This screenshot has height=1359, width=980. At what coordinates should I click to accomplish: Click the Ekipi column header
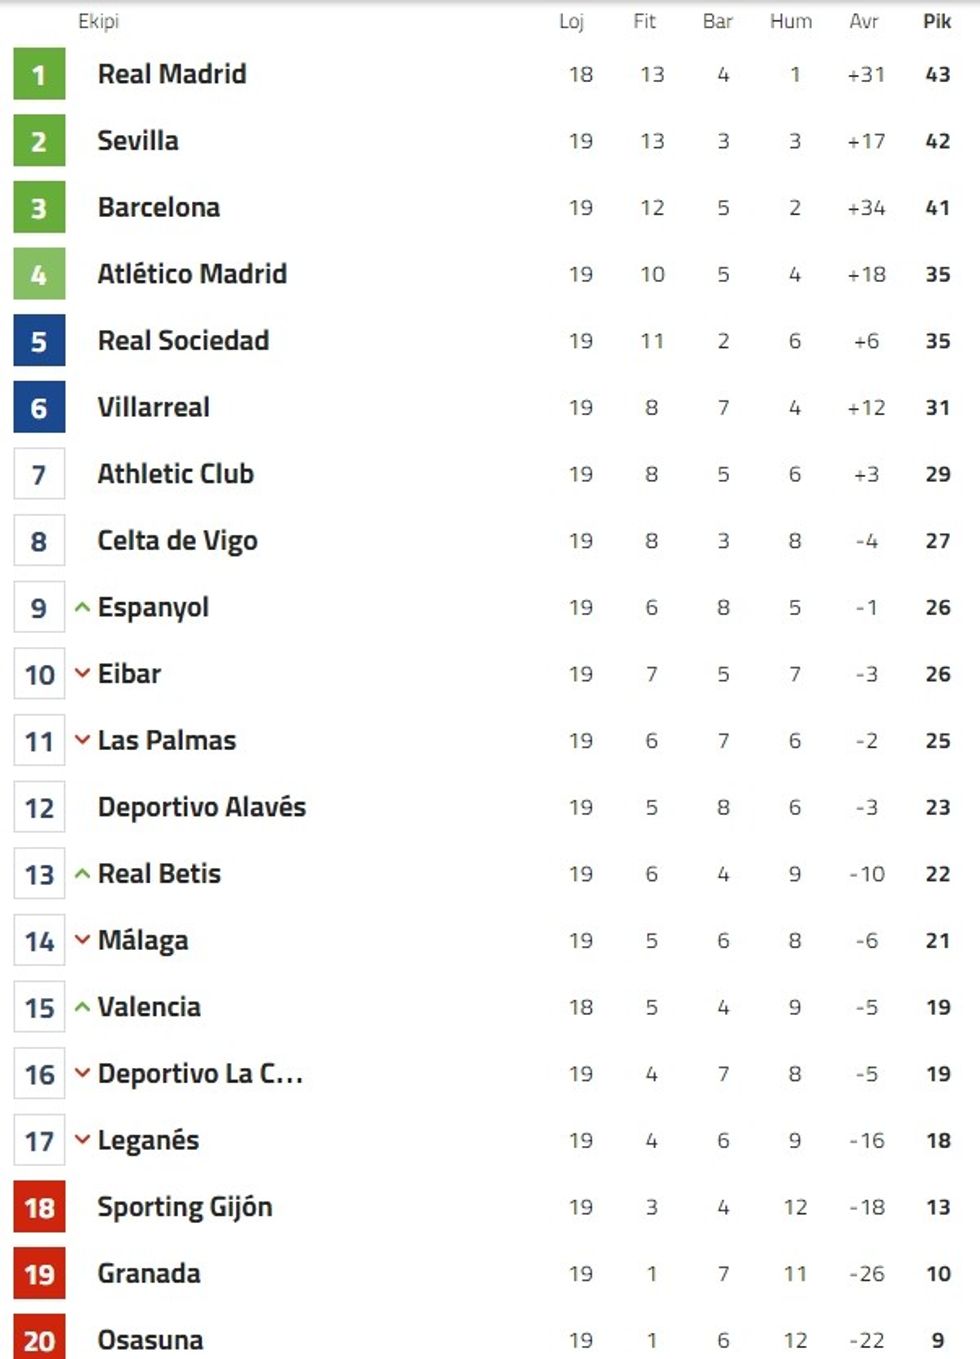click(x=98, y=21)
